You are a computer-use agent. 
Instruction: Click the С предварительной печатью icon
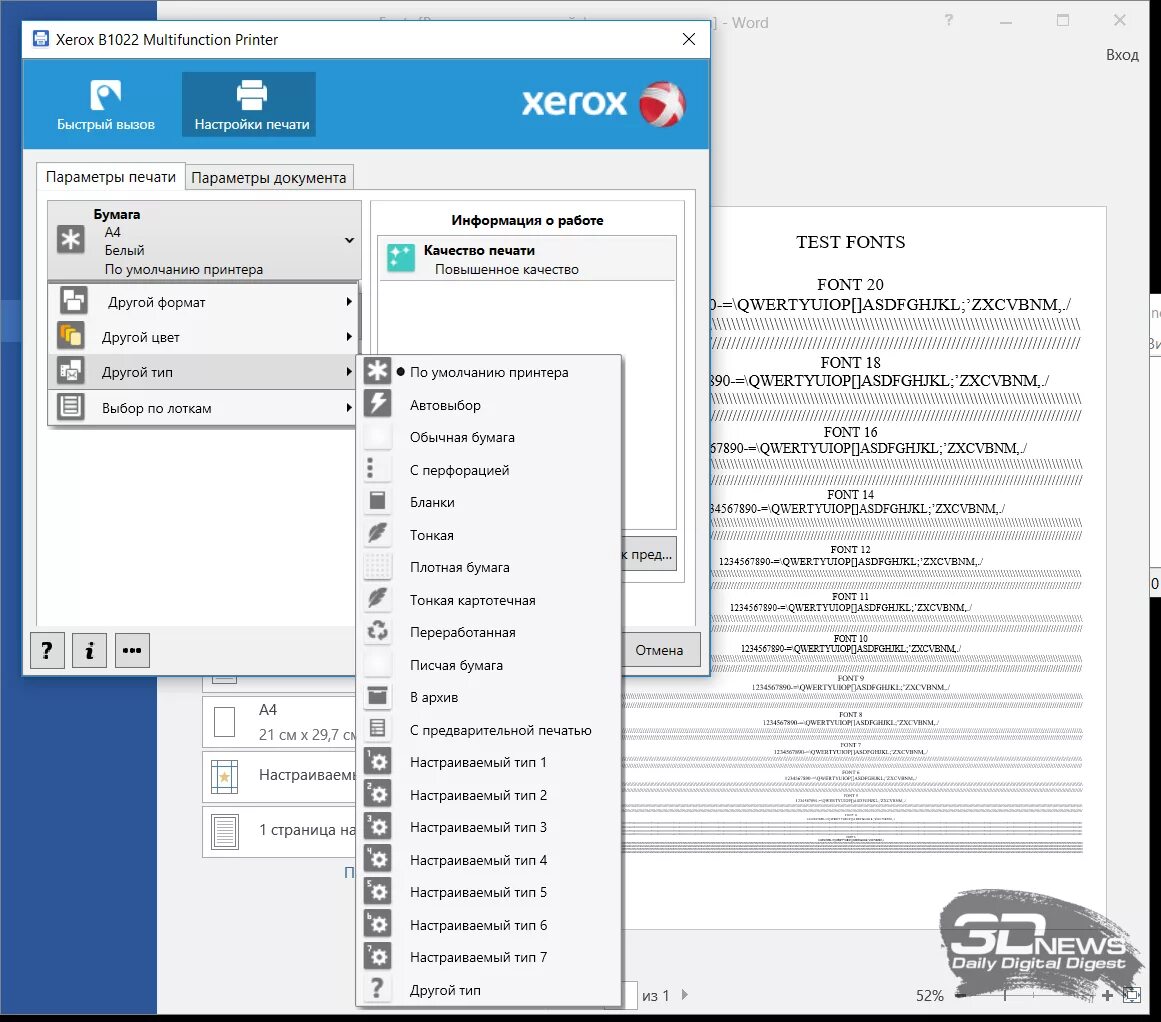click(x=378, y=729)
